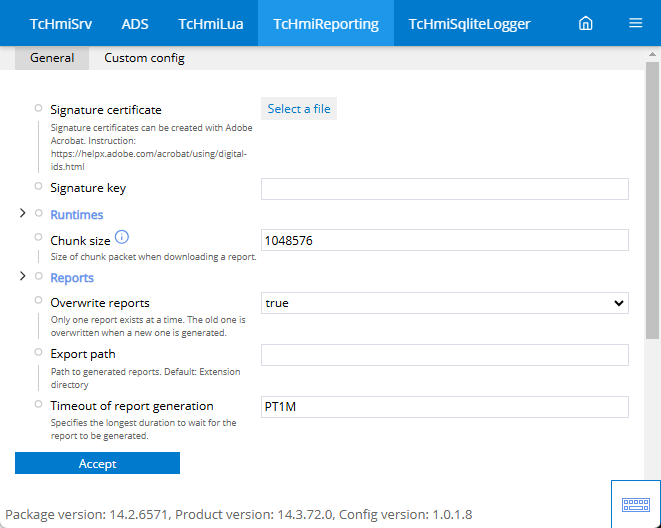Expand the Reports section chevron
661x528 pixels.
pos(23,276)
